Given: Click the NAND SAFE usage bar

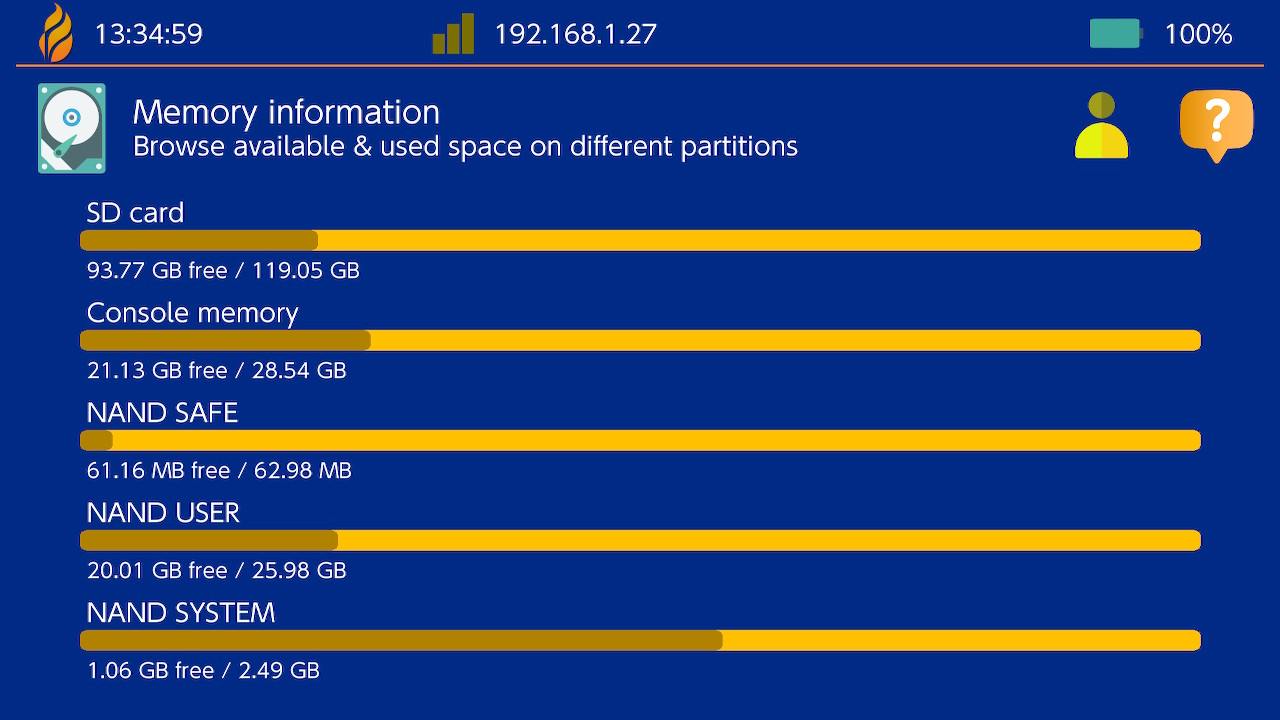Looking at the screenshot, I should click(640, 441).
